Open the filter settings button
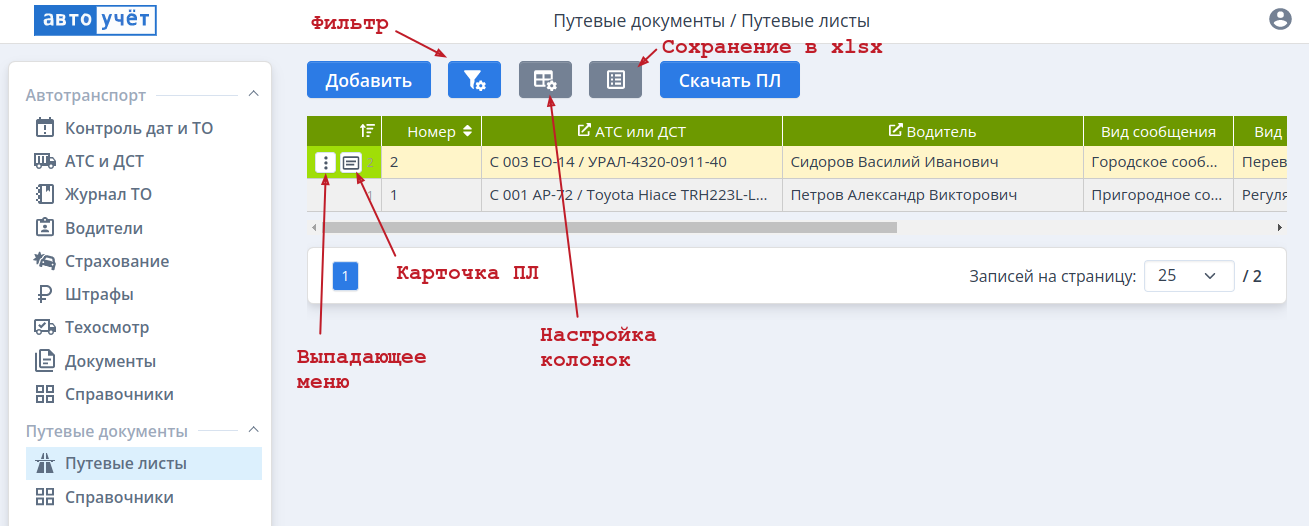 click(x=474, y=80)
